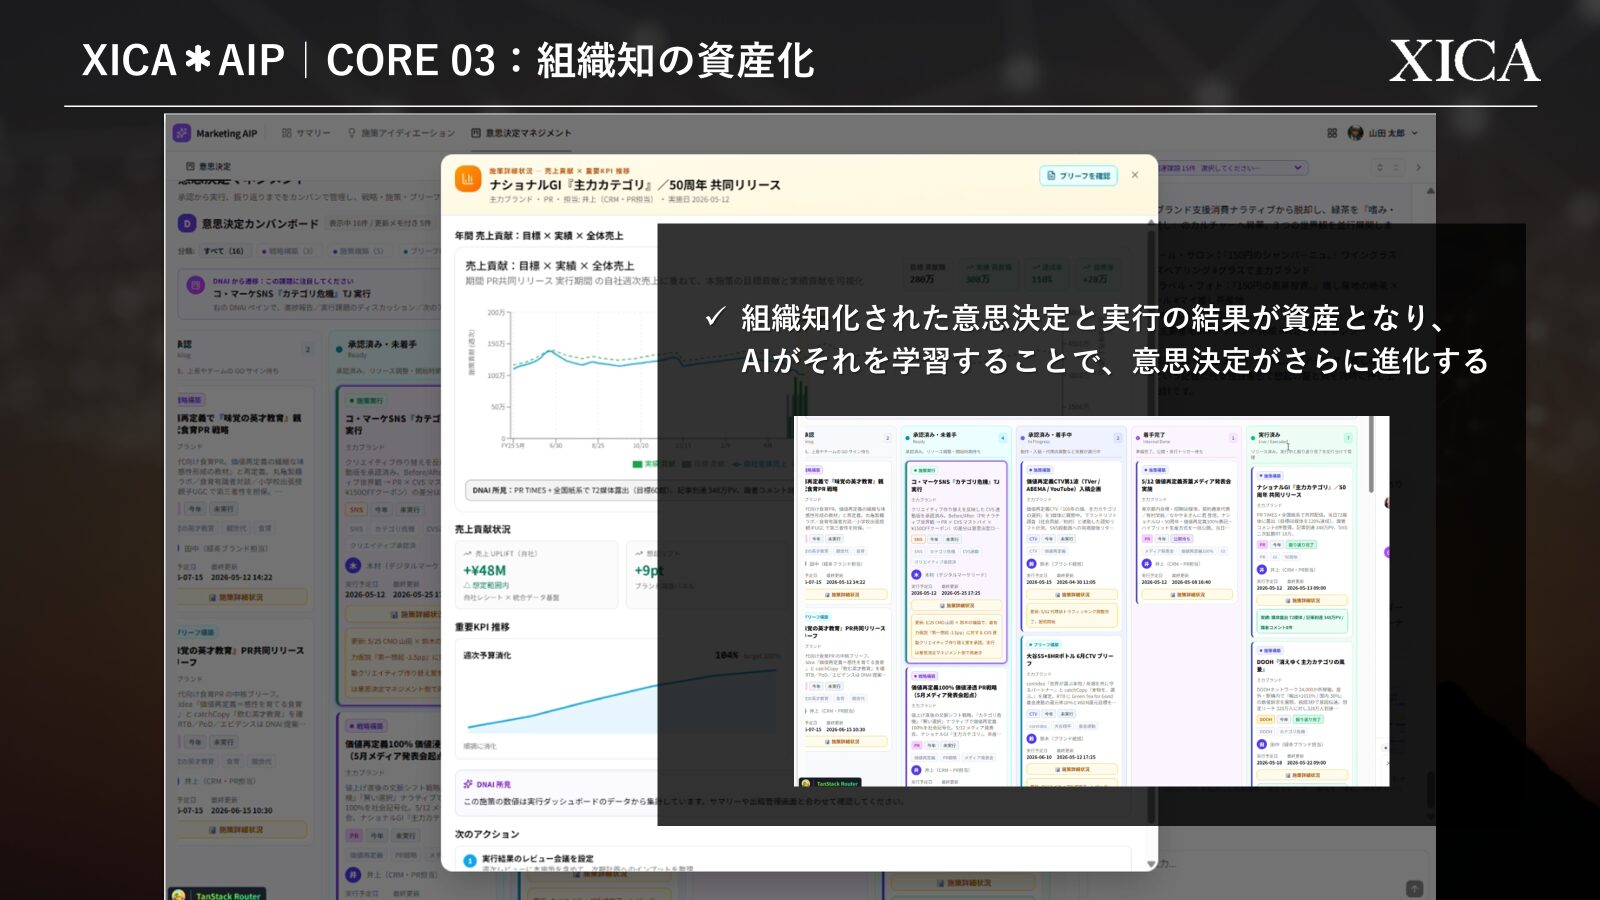This screenshot has width=1600, height=900.
Task: Open the 施策アイディエーション tab
Action: pos(401,133)
